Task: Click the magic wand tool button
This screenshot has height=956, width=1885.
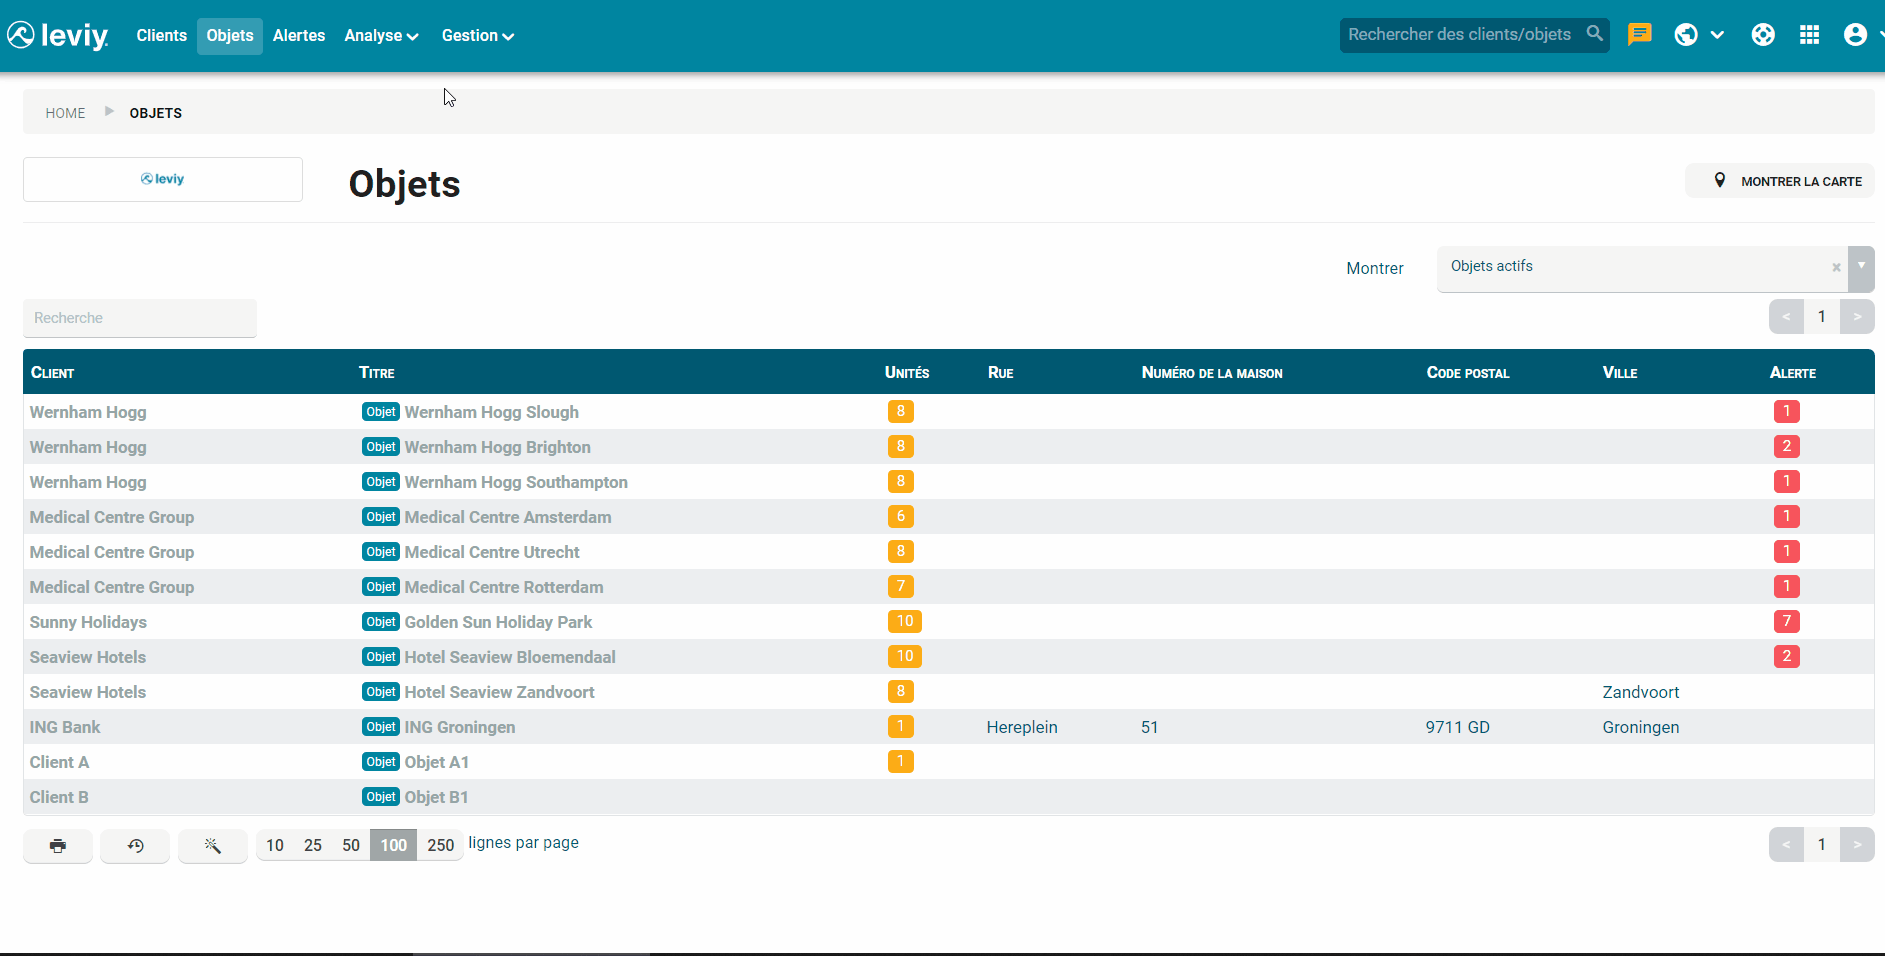Action: (212, 846)
